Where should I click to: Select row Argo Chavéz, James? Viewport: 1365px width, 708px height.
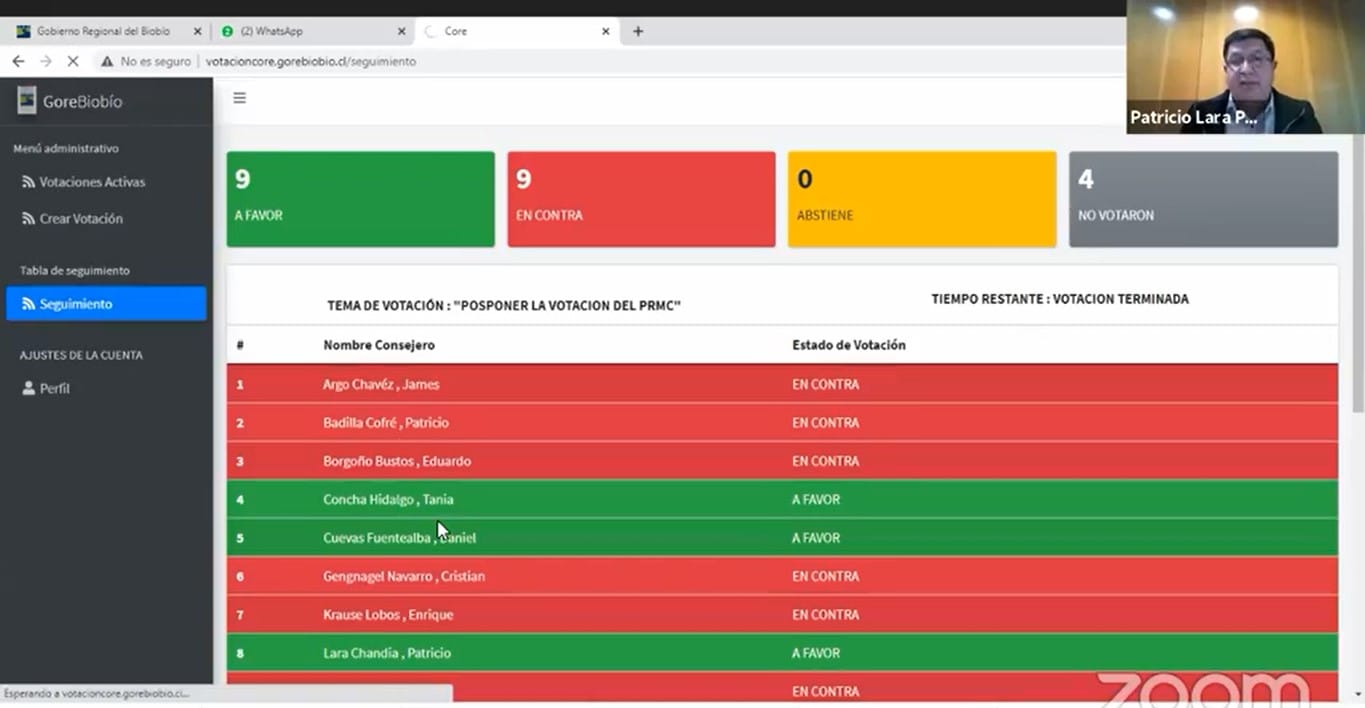tap(782, 384)
